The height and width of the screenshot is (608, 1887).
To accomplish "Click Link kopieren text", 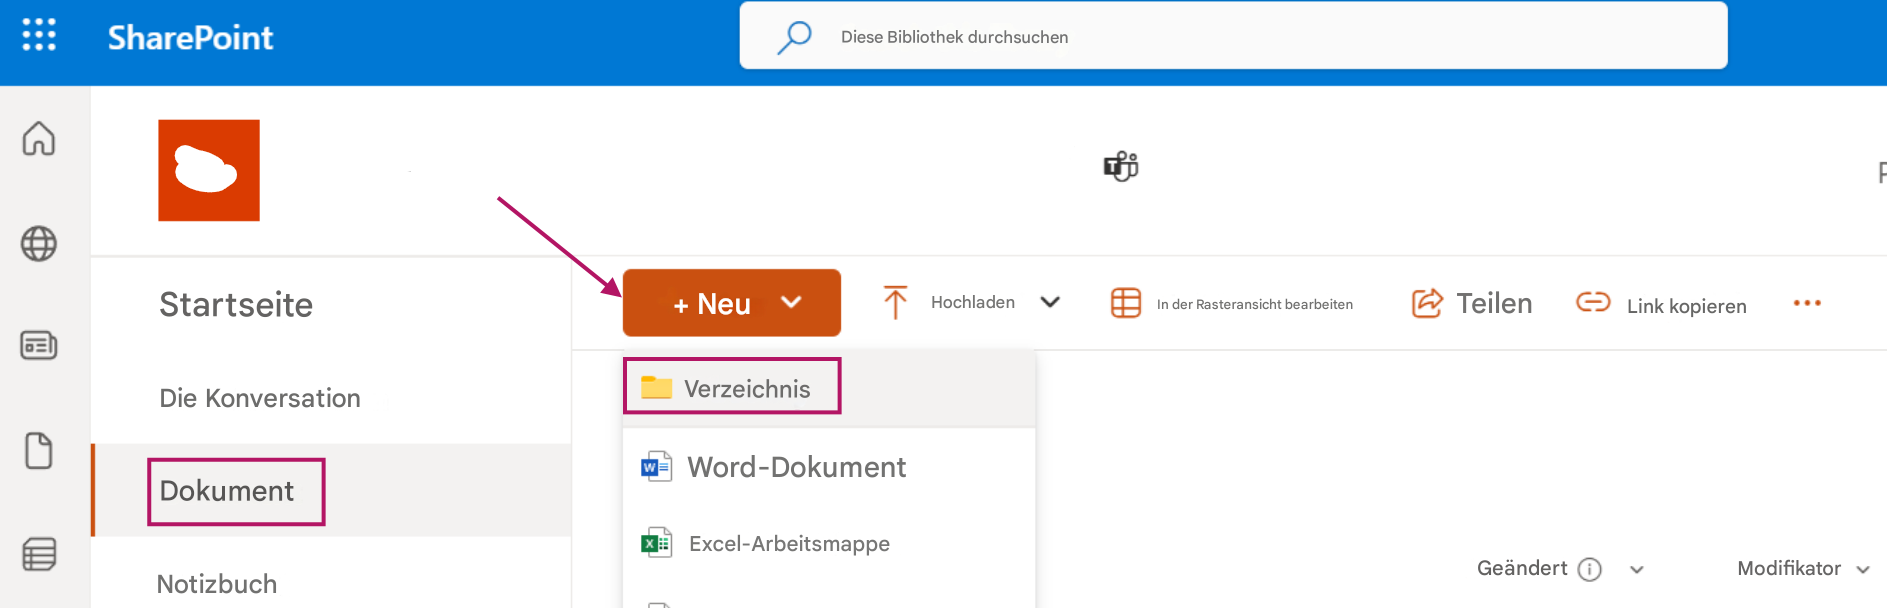I will click(x=1687, y=306).
